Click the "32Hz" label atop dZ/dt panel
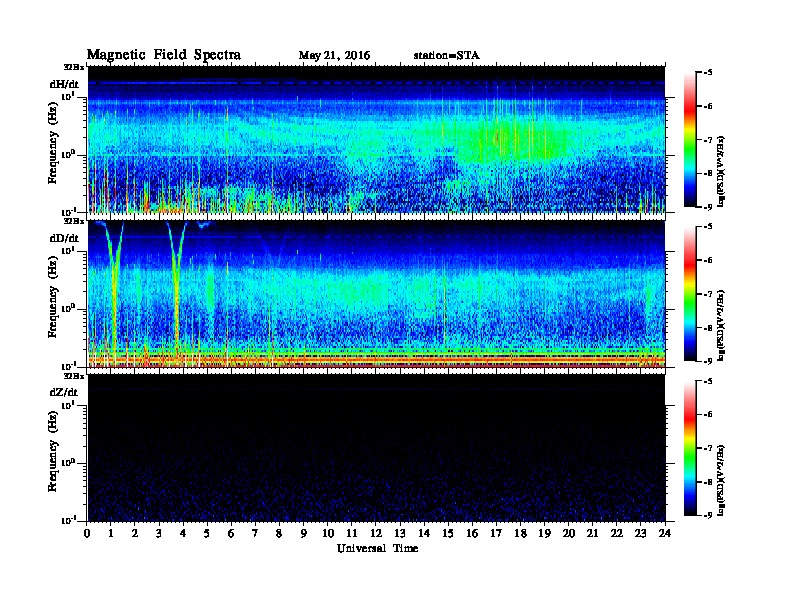Image resolution: width=792 pixels, height=612 pixels. tap(73, 376)
